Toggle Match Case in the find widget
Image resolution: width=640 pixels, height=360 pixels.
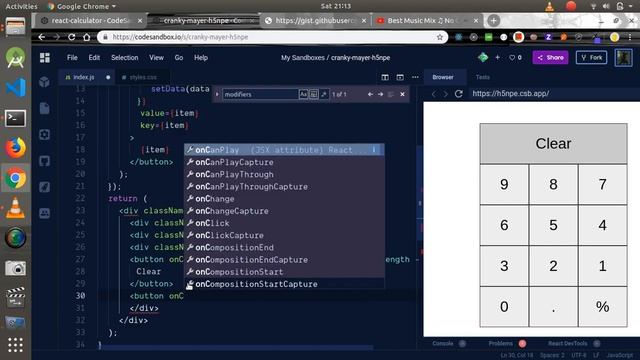303,94
